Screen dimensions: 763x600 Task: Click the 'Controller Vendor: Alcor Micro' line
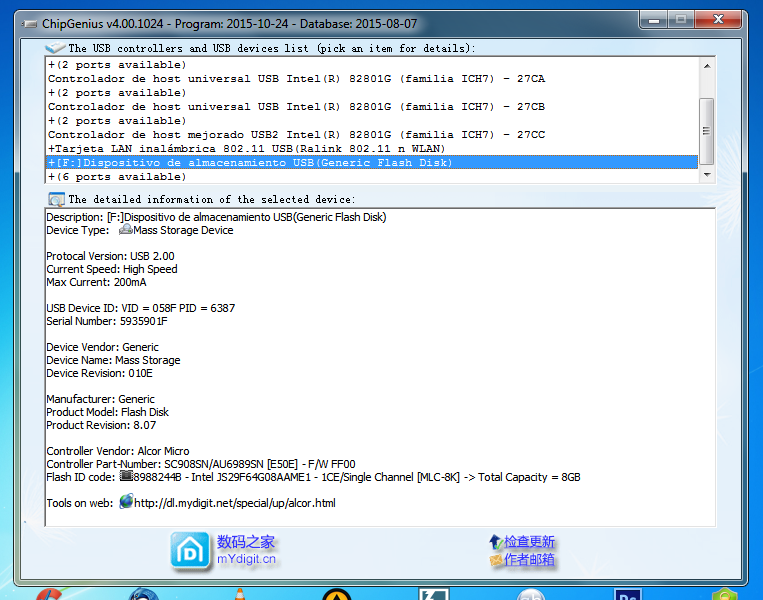tap(118, 451)
